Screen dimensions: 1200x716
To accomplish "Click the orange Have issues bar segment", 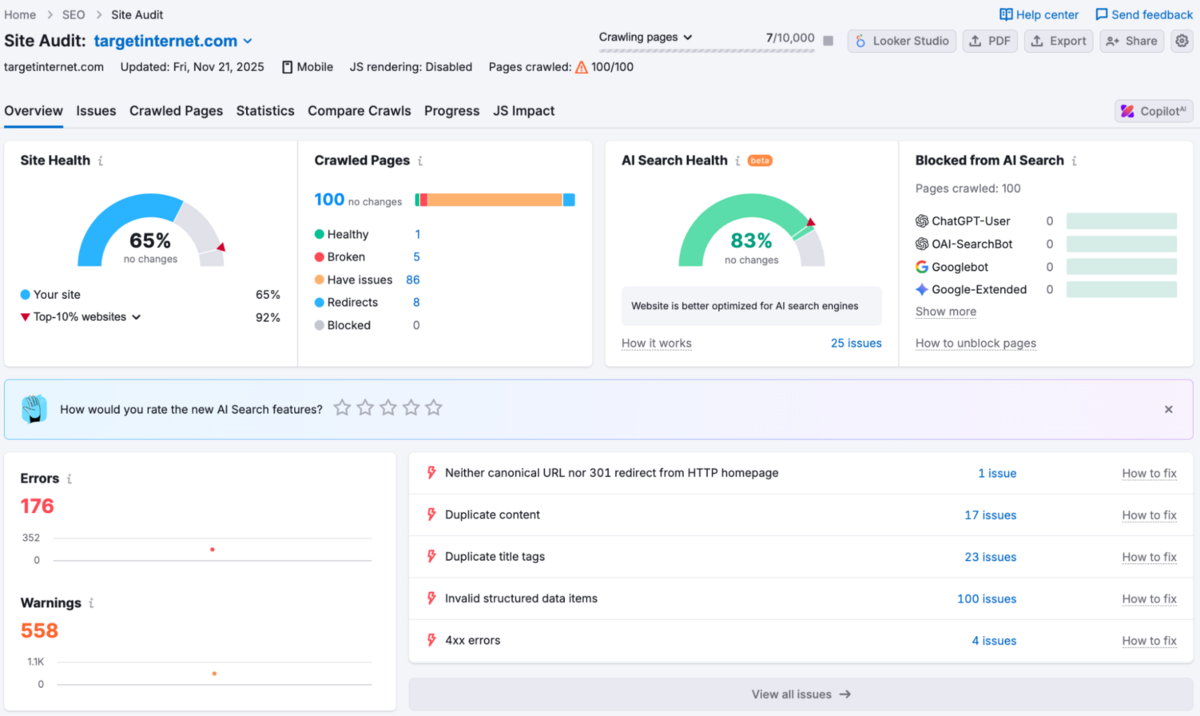I will pos(495,200).
